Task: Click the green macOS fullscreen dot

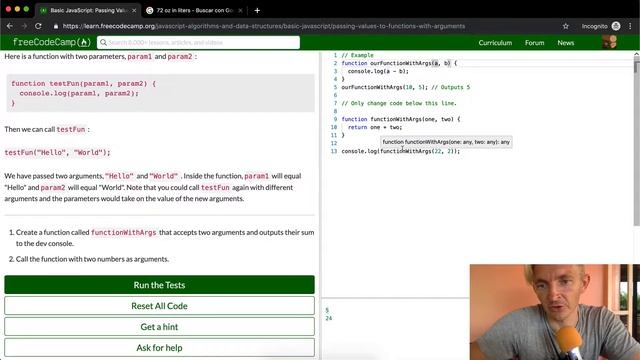Action: click(26, 9)
